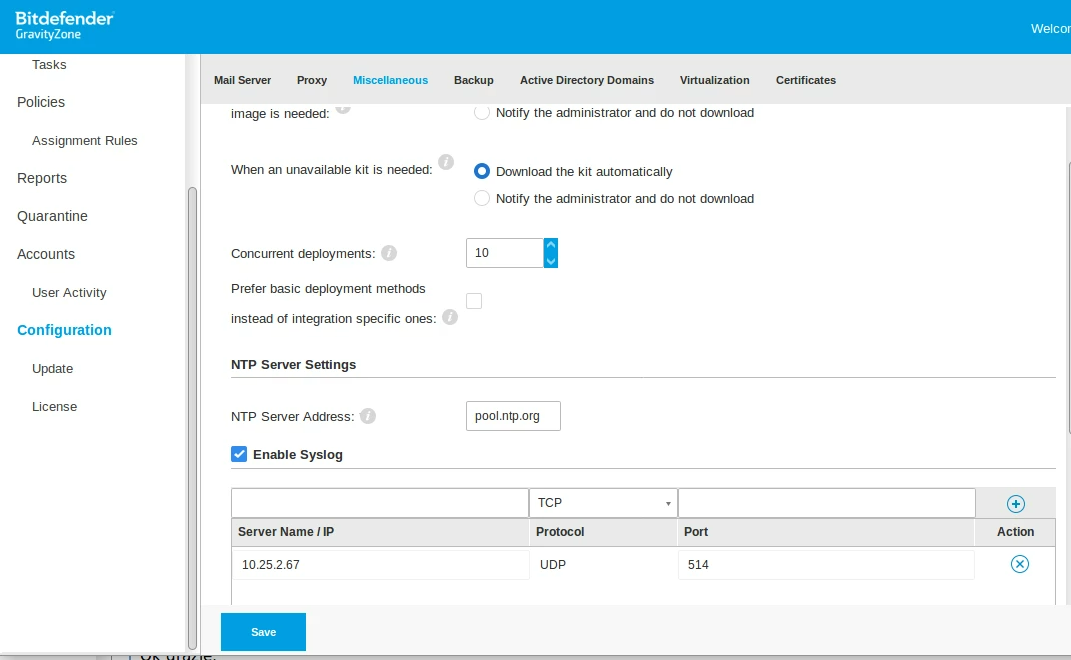Increase Concurrent deployments with up arrow
This screenshot has width=1071, height=660.
coord(550,243)
